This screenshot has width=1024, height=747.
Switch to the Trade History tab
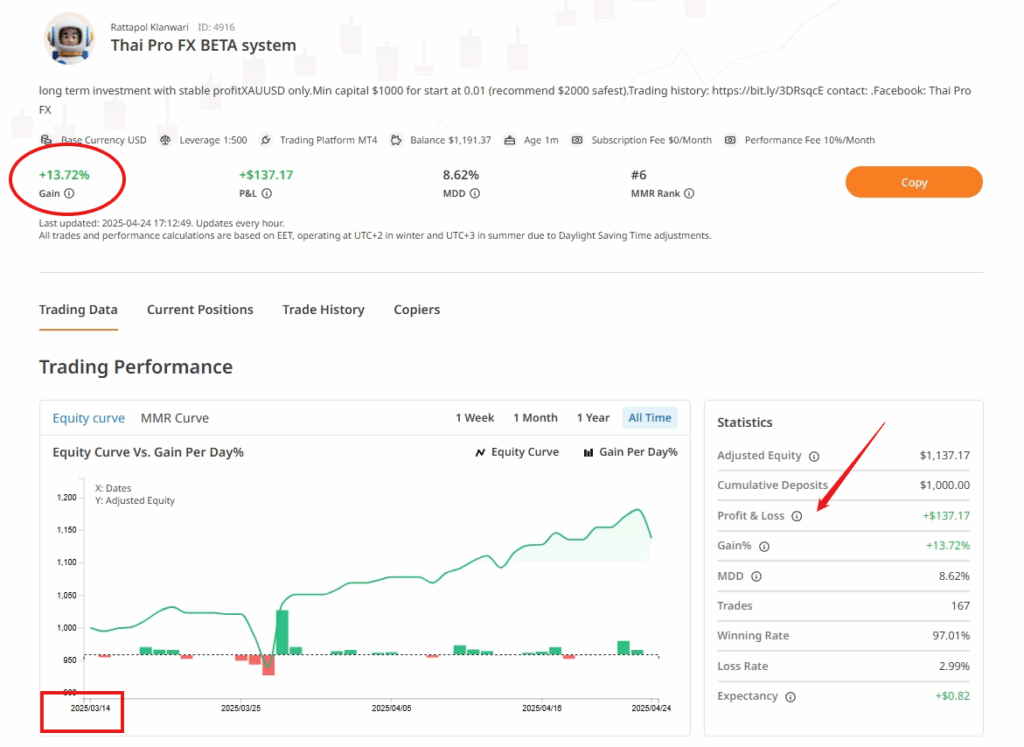(x=323, y=310)
